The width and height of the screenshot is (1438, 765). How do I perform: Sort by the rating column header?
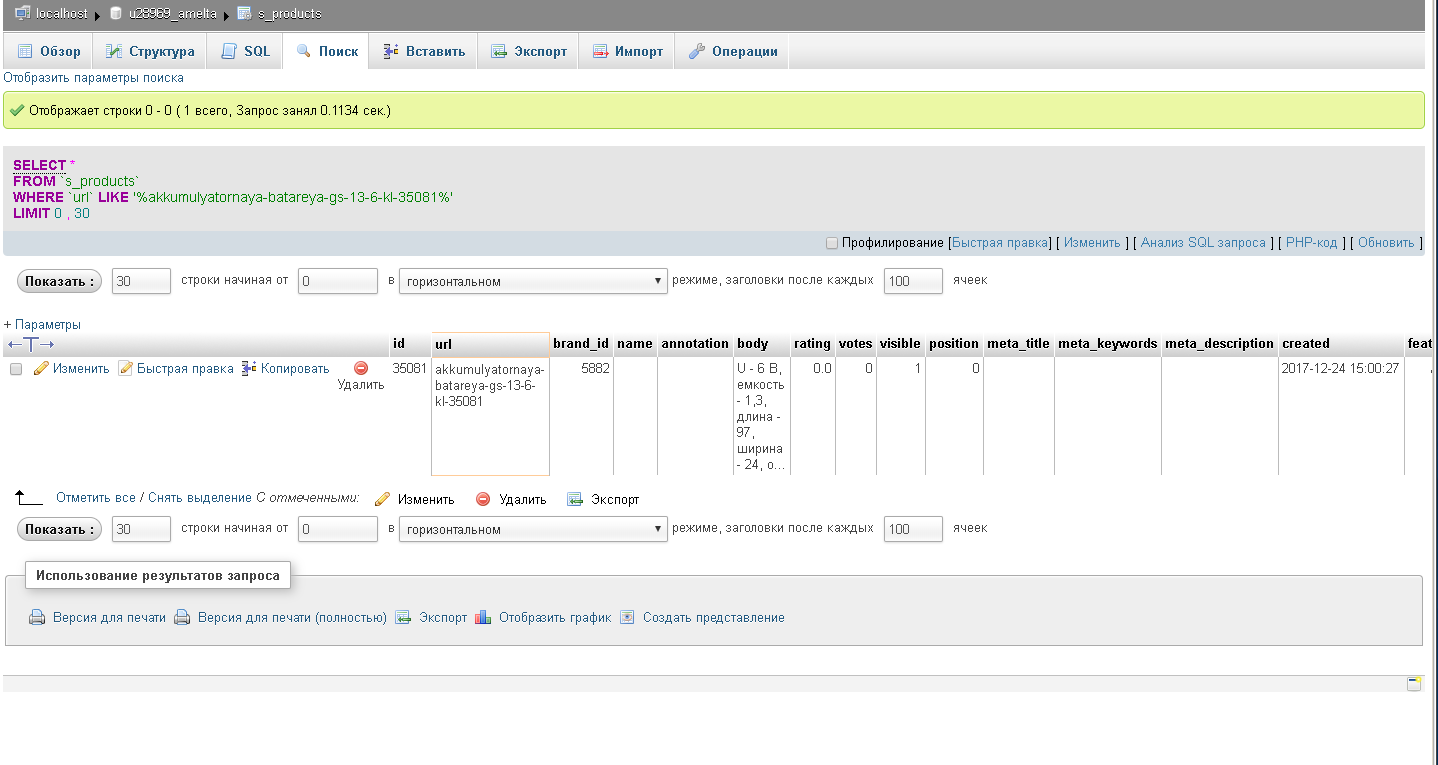point(812,343)
